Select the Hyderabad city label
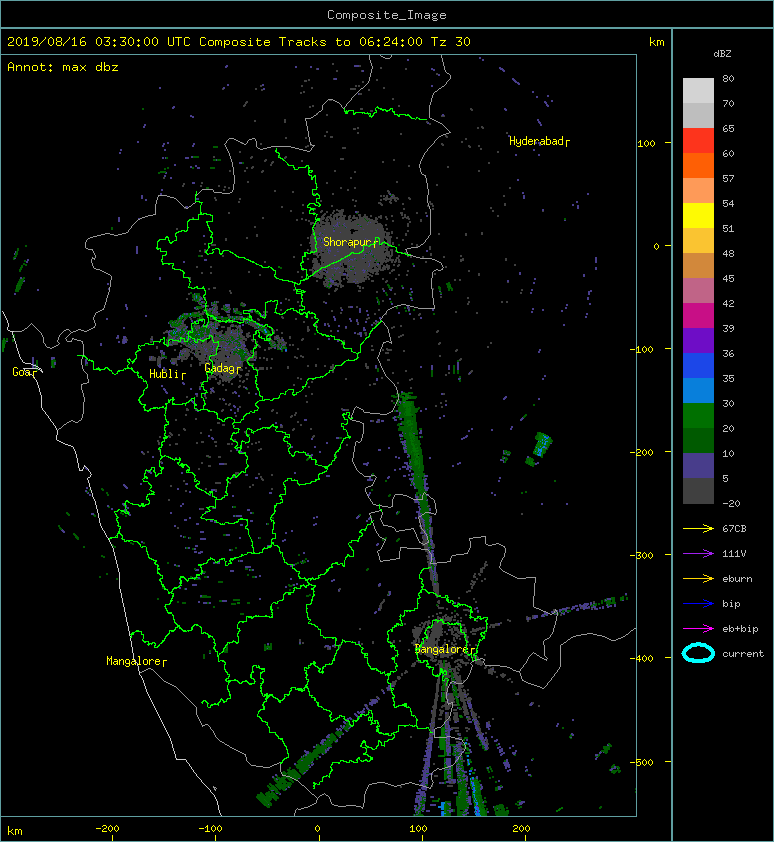The image size is (774, 842). (x=539, y=141)
